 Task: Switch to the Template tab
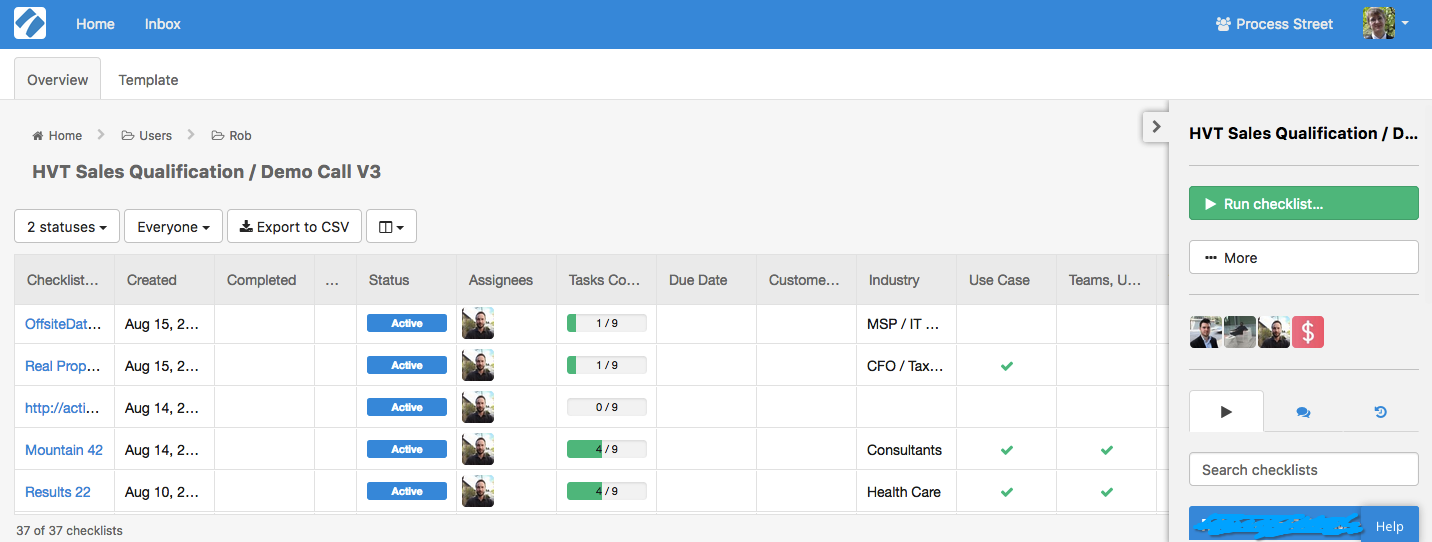click(148, 79)
